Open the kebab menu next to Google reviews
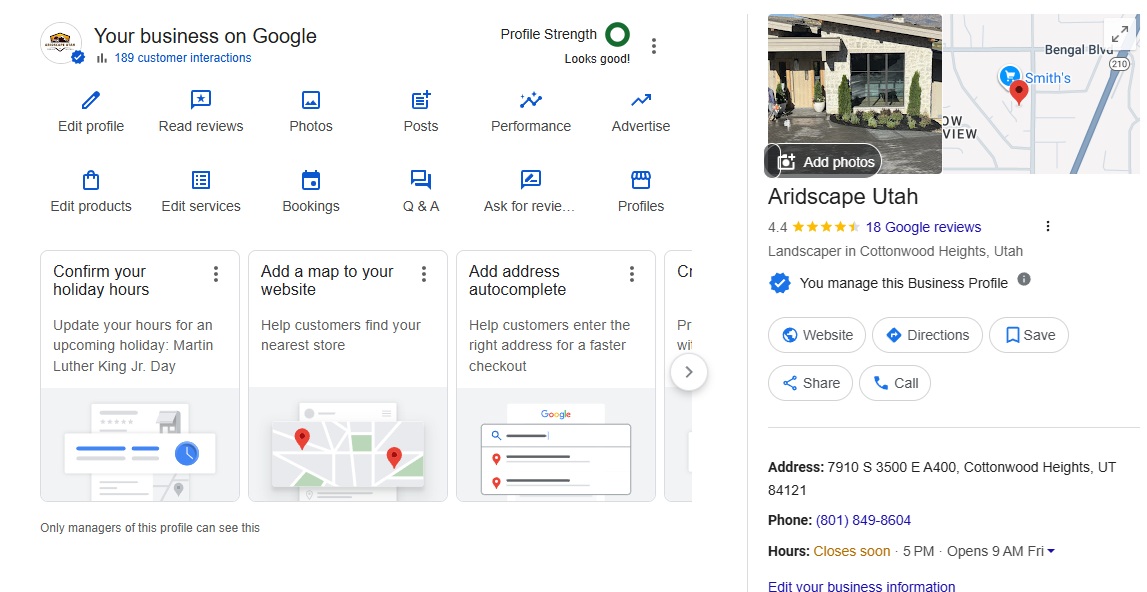The height and width of the screenshot is (592, 1147). 1047,226
